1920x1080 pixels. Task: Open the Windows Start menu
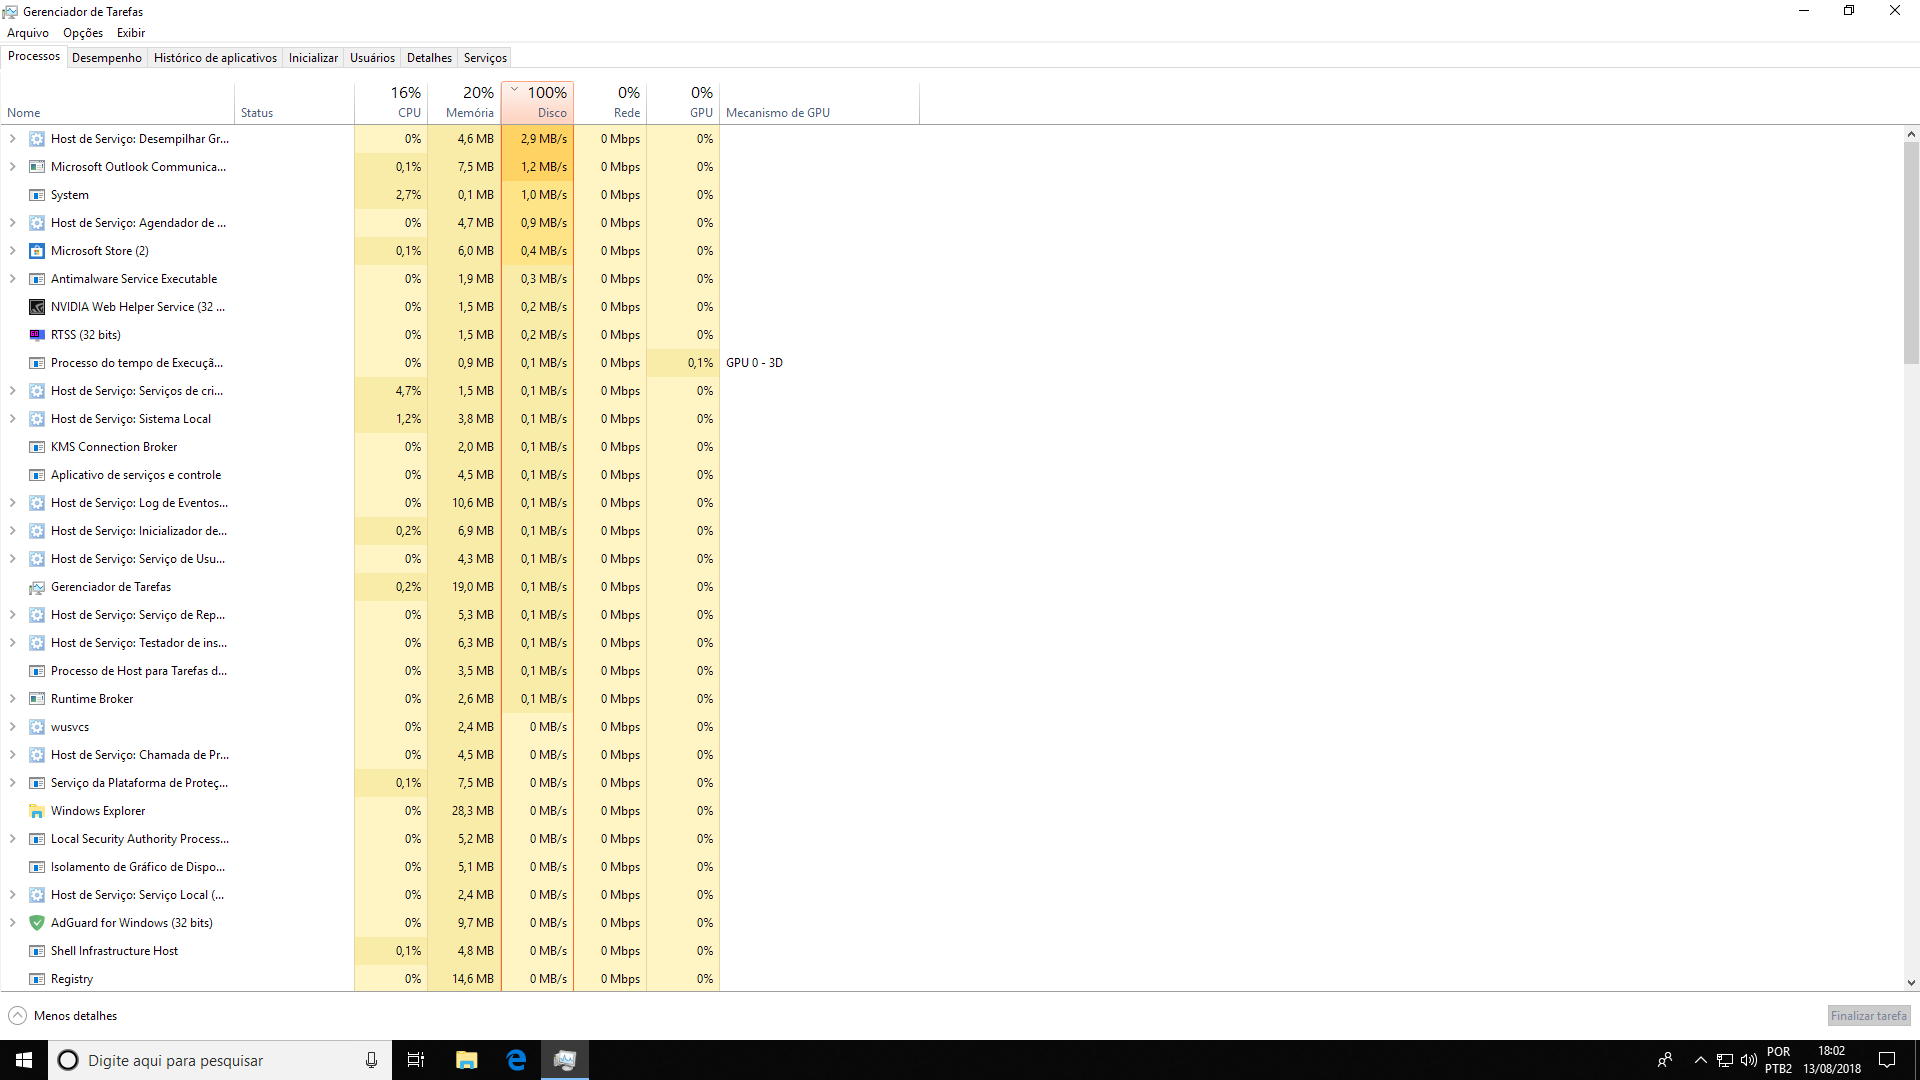[24, 1060]
